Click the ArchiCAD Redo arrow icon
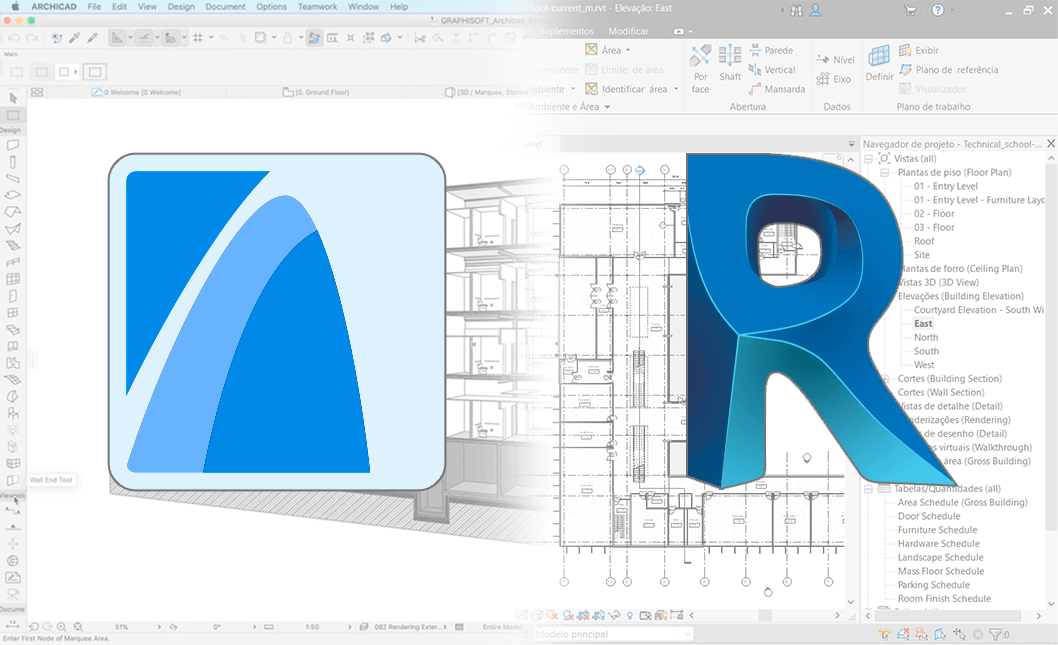The image size is (1058, 645). [33, 38]
